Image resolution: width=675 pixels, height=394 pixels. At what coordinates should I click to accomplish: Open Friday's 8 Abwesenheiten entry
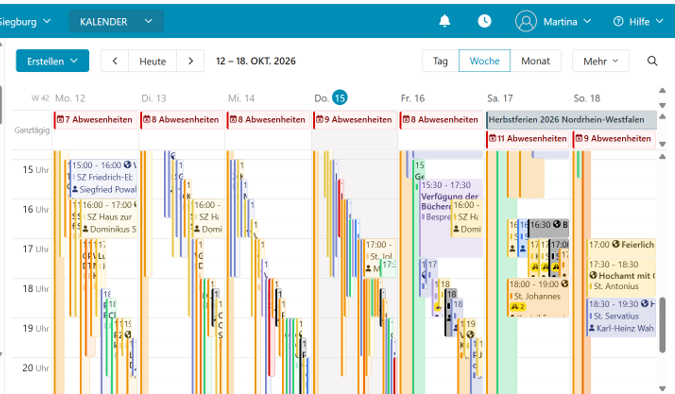(x=441, y=120)
